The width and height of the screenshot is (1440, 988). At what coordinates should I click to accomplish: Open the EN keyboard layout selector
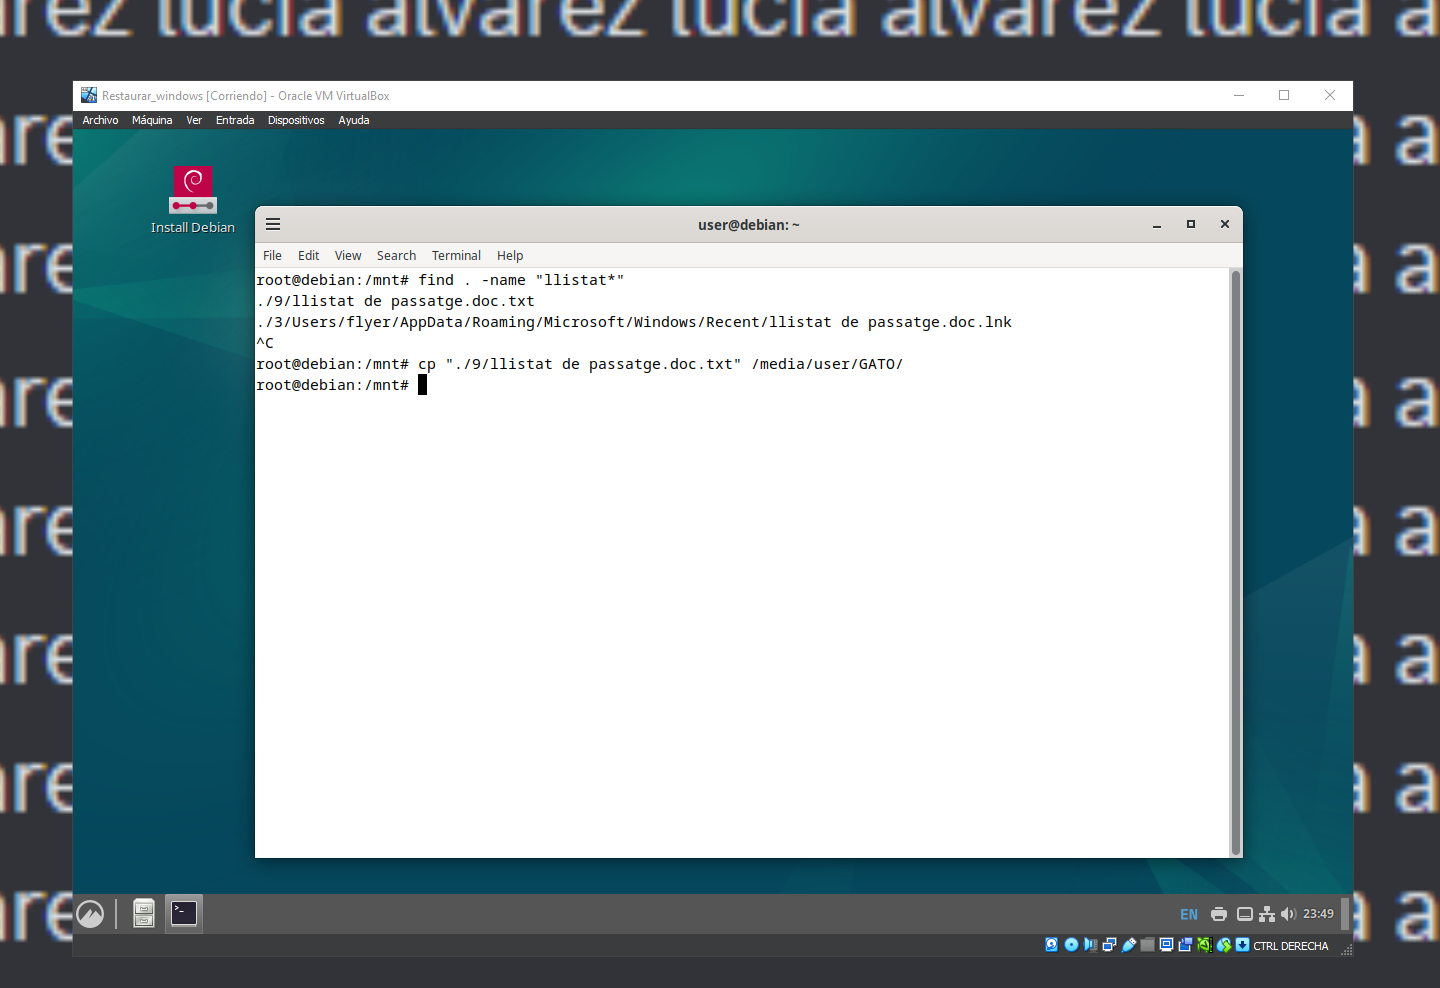1188,913
